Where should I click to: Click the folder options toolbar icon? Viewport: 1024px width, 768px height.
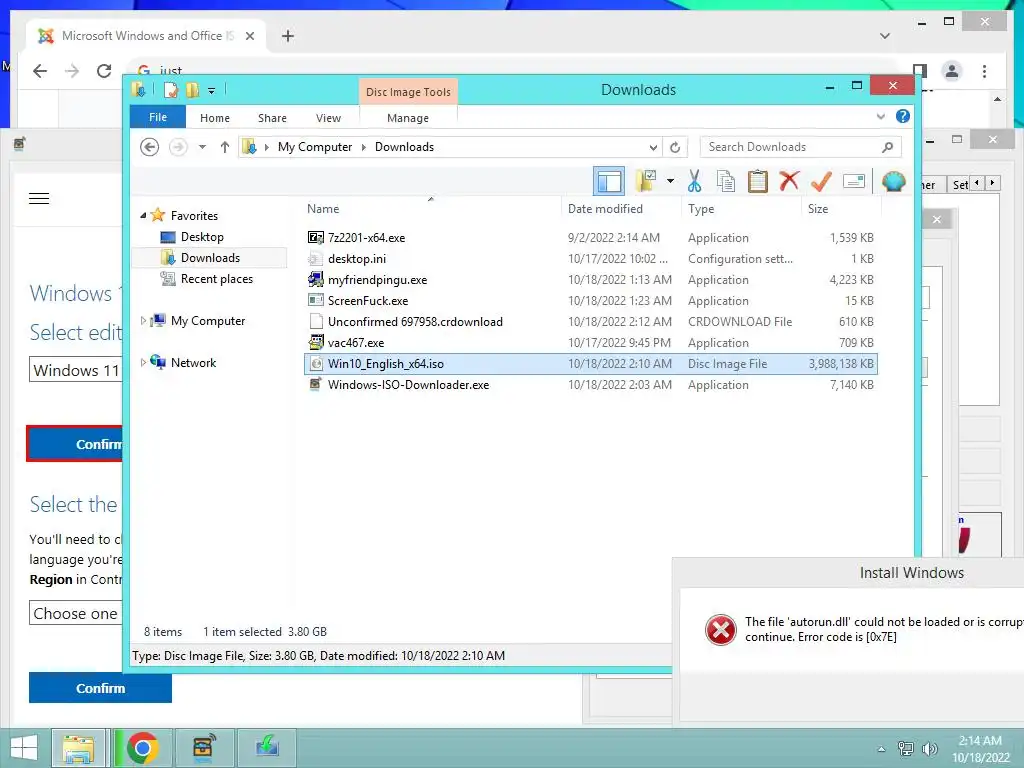pyautogui.click(x=647, y=181)
